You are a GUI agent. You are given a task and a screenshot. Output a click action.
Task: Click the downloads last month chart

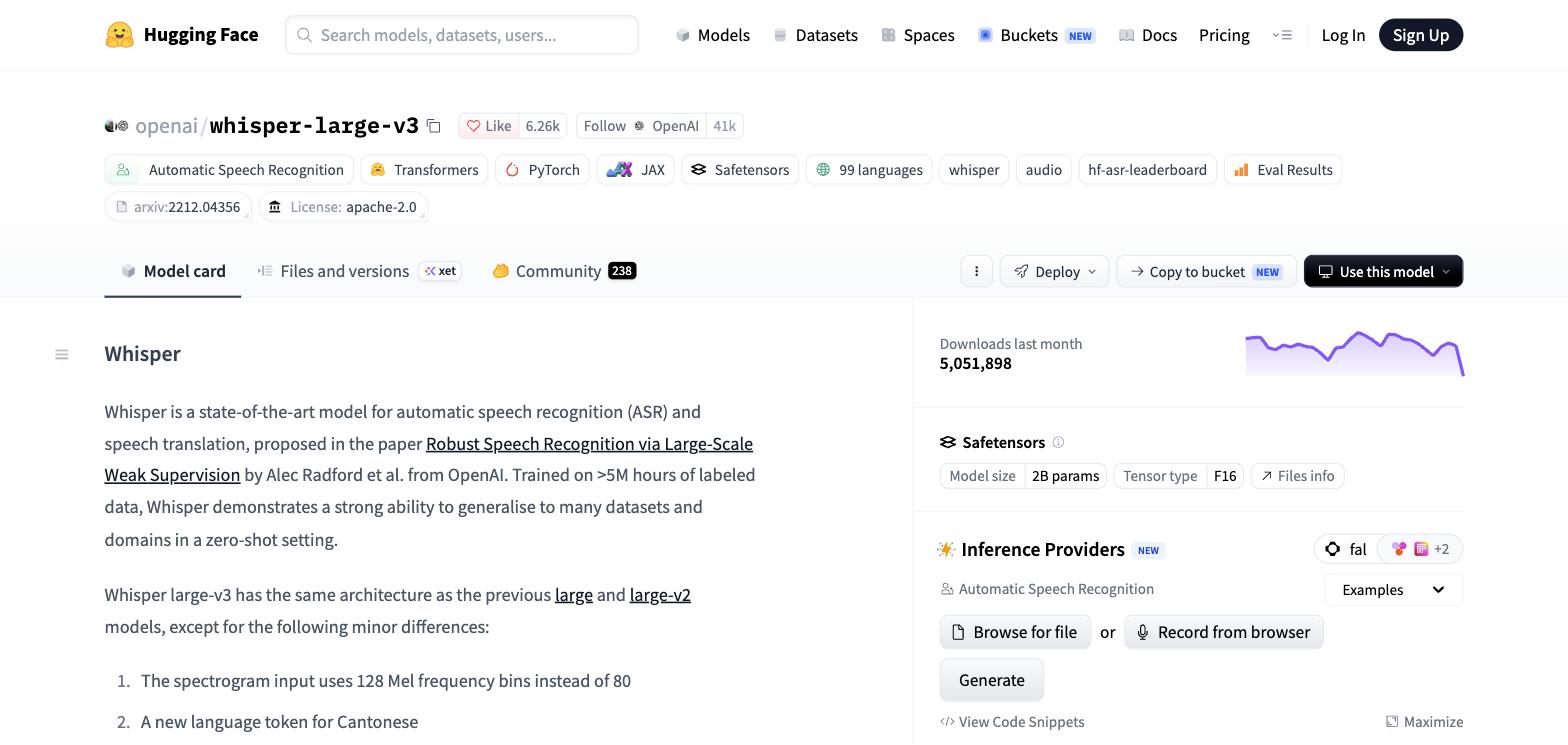[1354, 354]
